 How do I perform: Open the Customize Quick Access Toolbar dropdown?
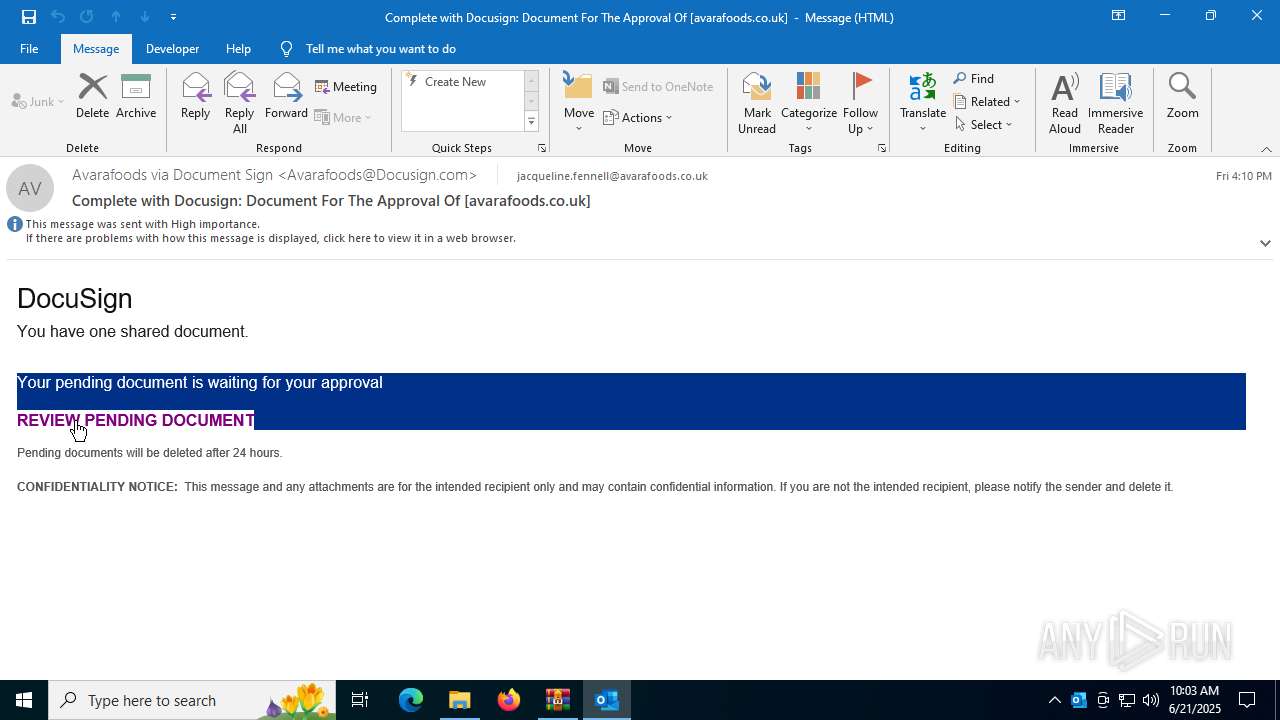[x=173, y=17]
